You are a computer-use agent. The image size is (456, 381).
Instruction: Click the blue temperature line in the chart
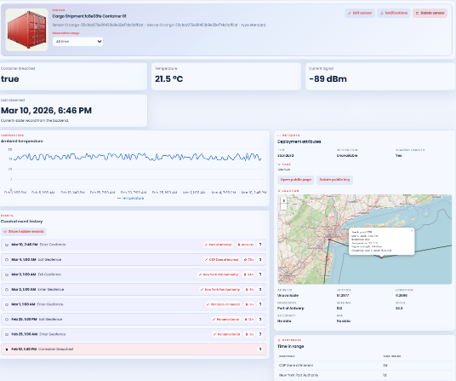(x=137, y=157)
